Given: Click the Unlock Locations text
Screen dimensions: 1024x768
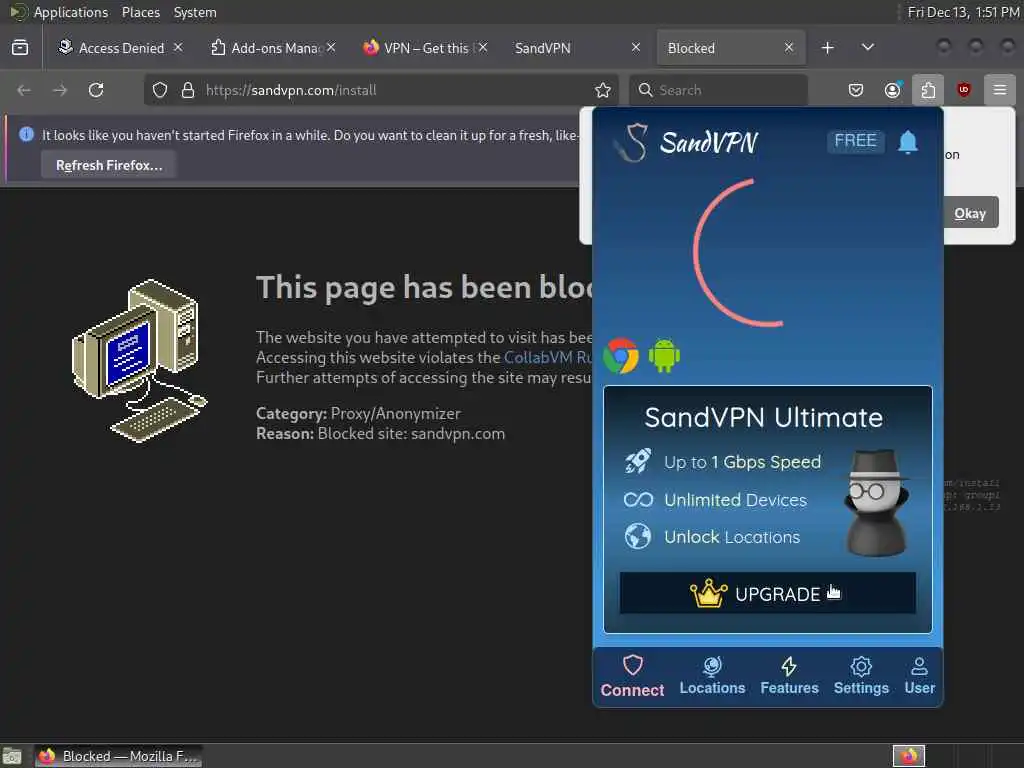Looking at the screenshot, I should point(732,537).
